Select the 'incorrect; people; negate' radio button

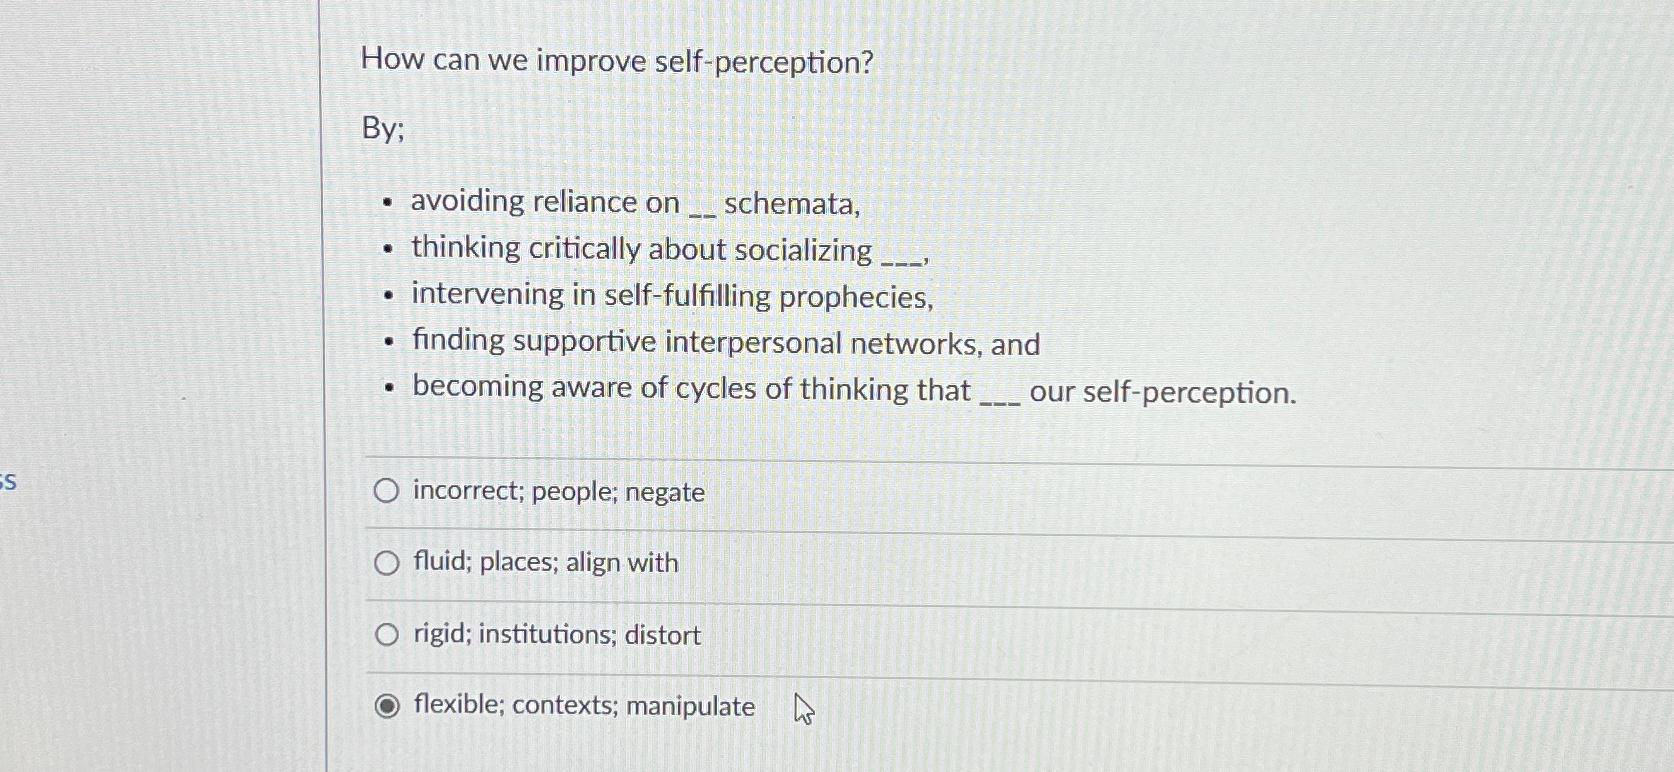tap(385, 490)
